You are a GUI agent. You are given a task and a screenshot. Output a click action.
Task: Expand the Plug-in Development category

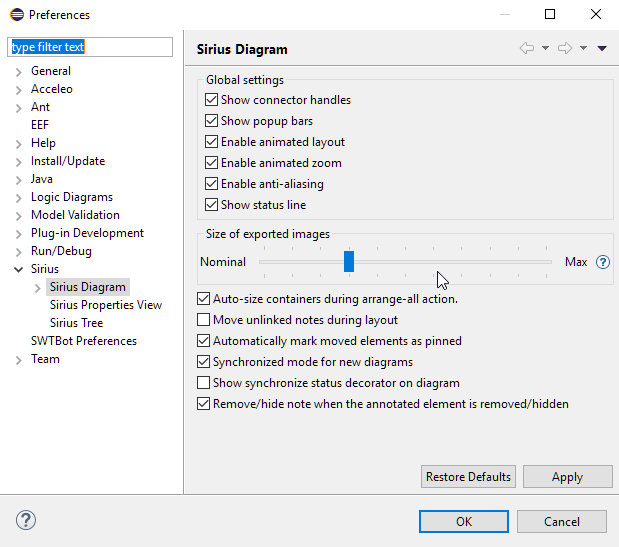[19, 233]
